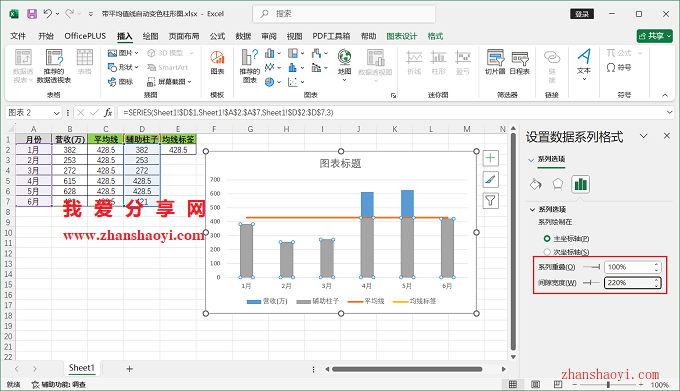Click the chart elements plus button
The height and width of the screenshot is (391, 680).
click(x=490, y=158)
